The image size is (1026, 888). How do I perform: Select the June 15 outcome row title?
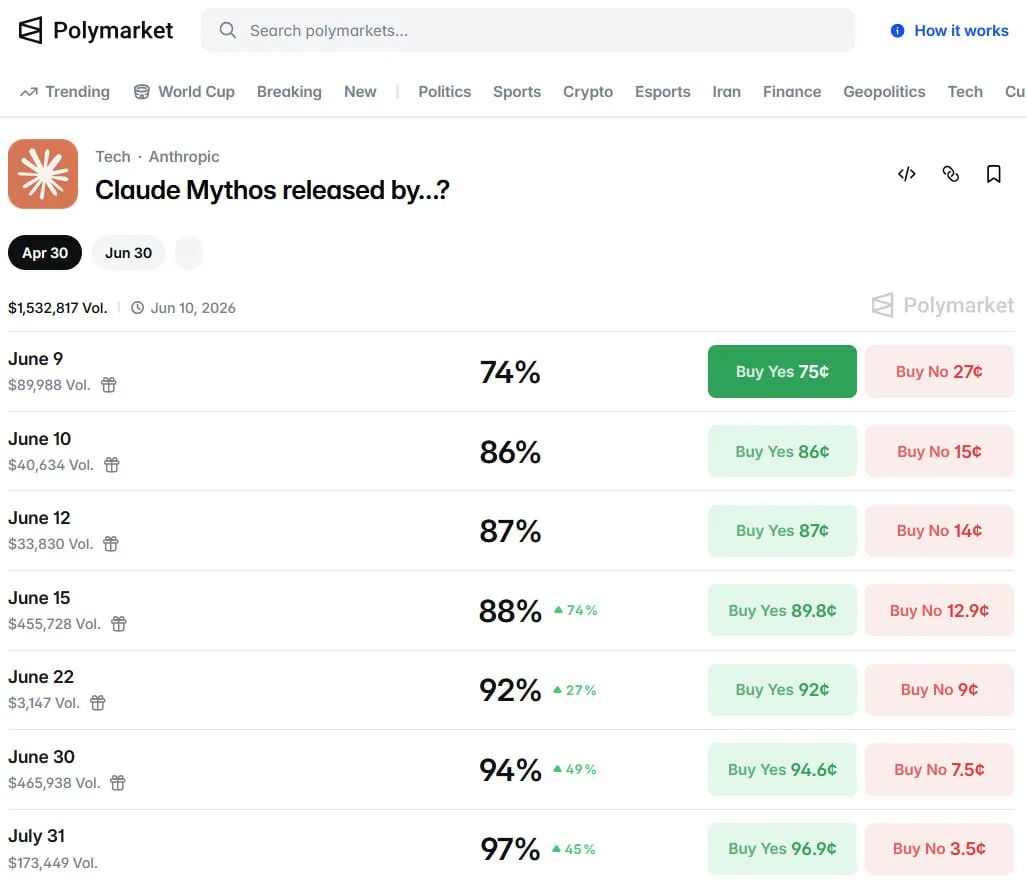(39, 598)
